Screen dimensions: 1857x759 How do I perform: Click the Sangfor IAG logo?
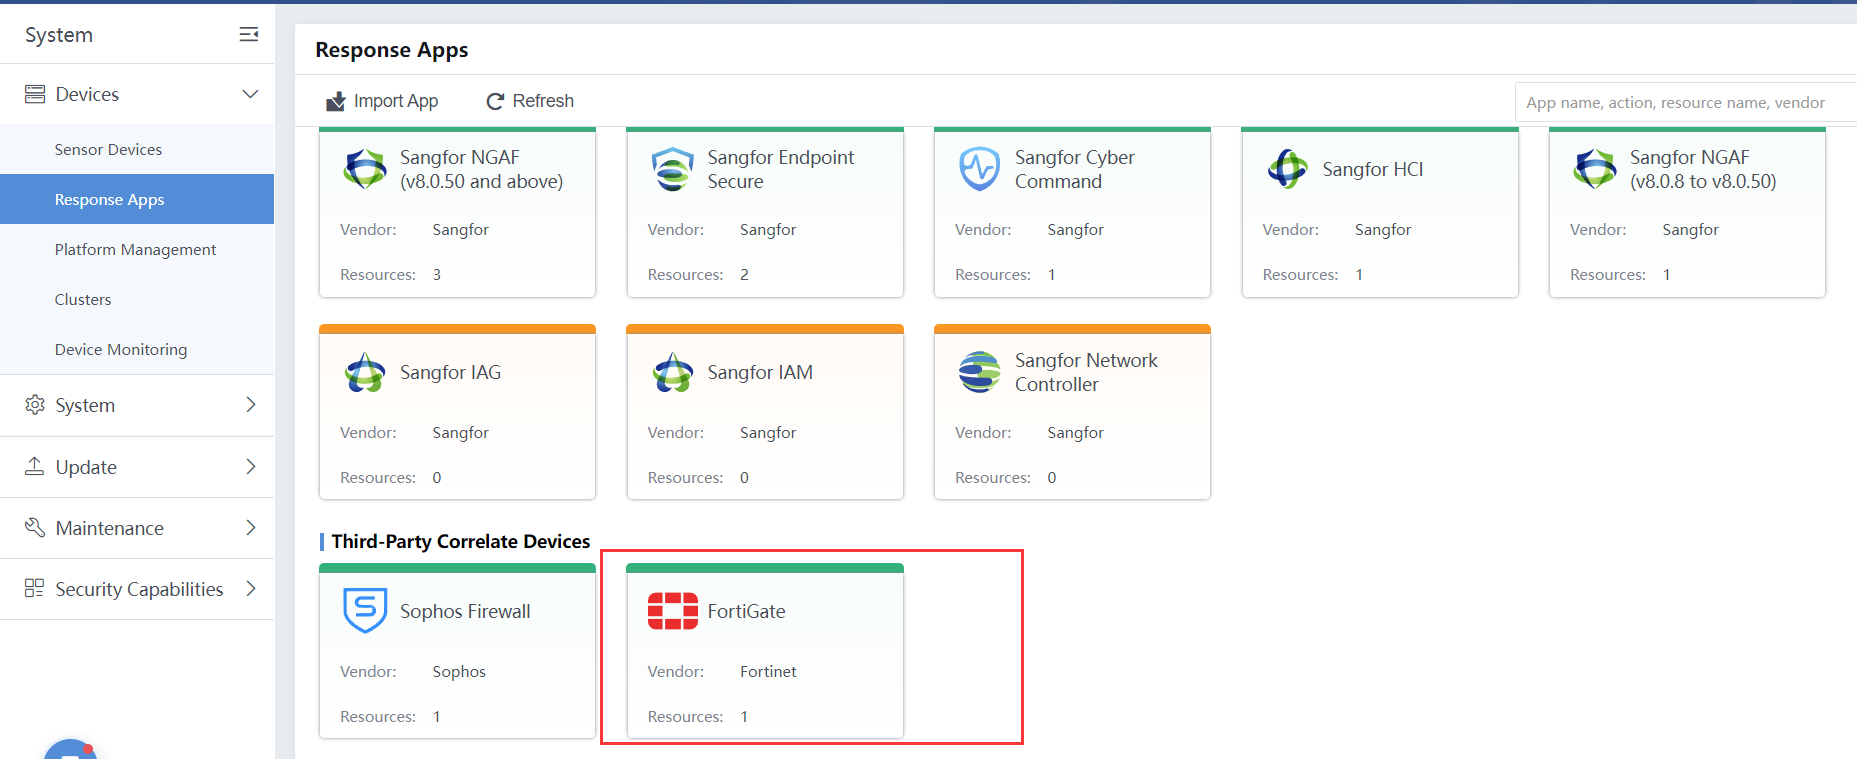tap(365, 372)
